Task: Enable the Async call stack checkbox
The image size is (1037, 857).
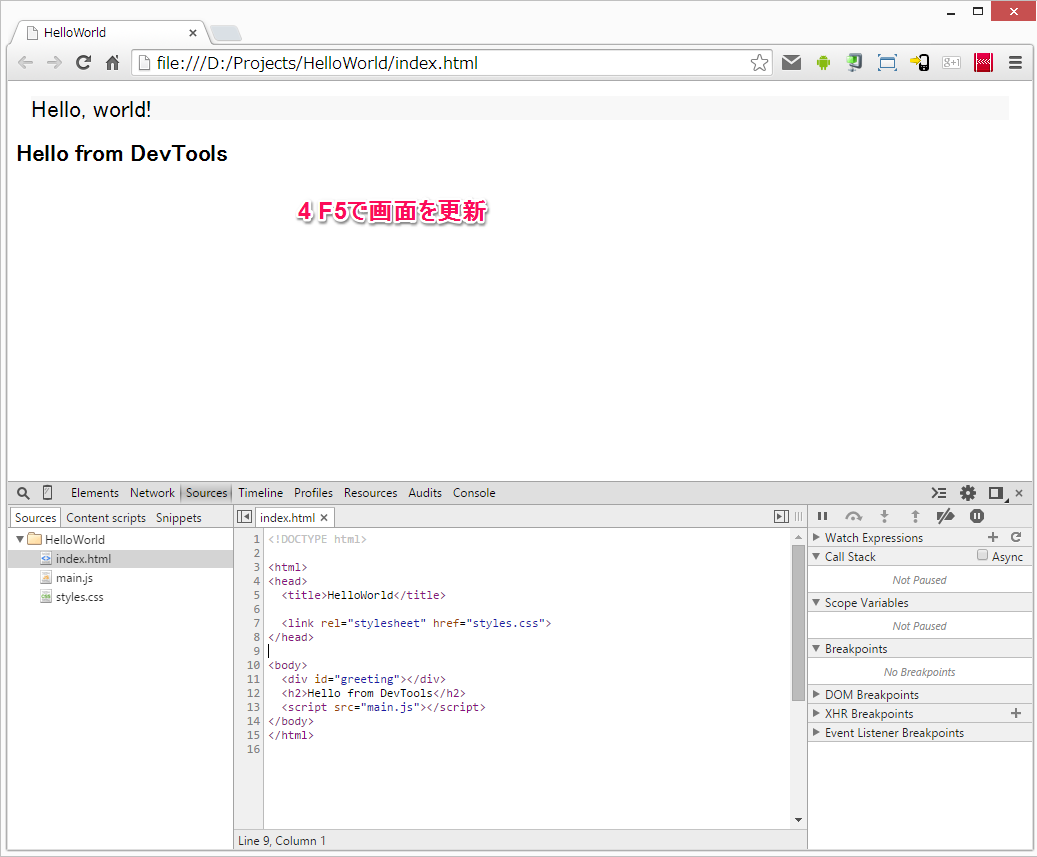Action: pos(982,556)
